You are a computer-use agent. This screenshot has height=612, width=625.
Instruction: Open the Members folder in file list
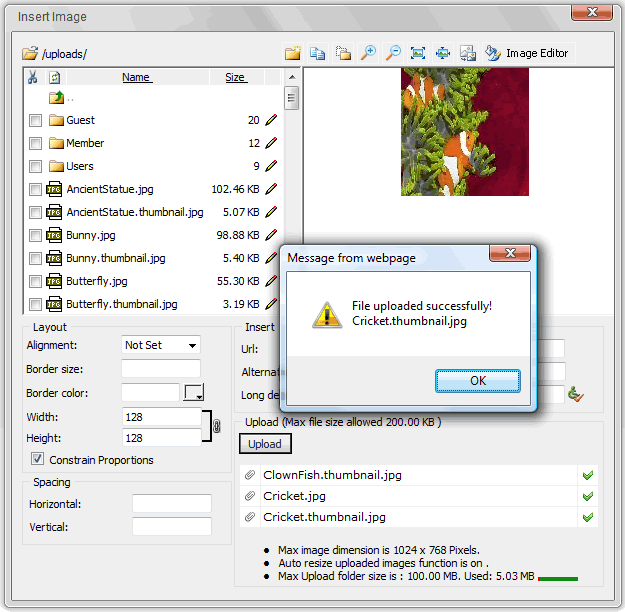point(85,144)
